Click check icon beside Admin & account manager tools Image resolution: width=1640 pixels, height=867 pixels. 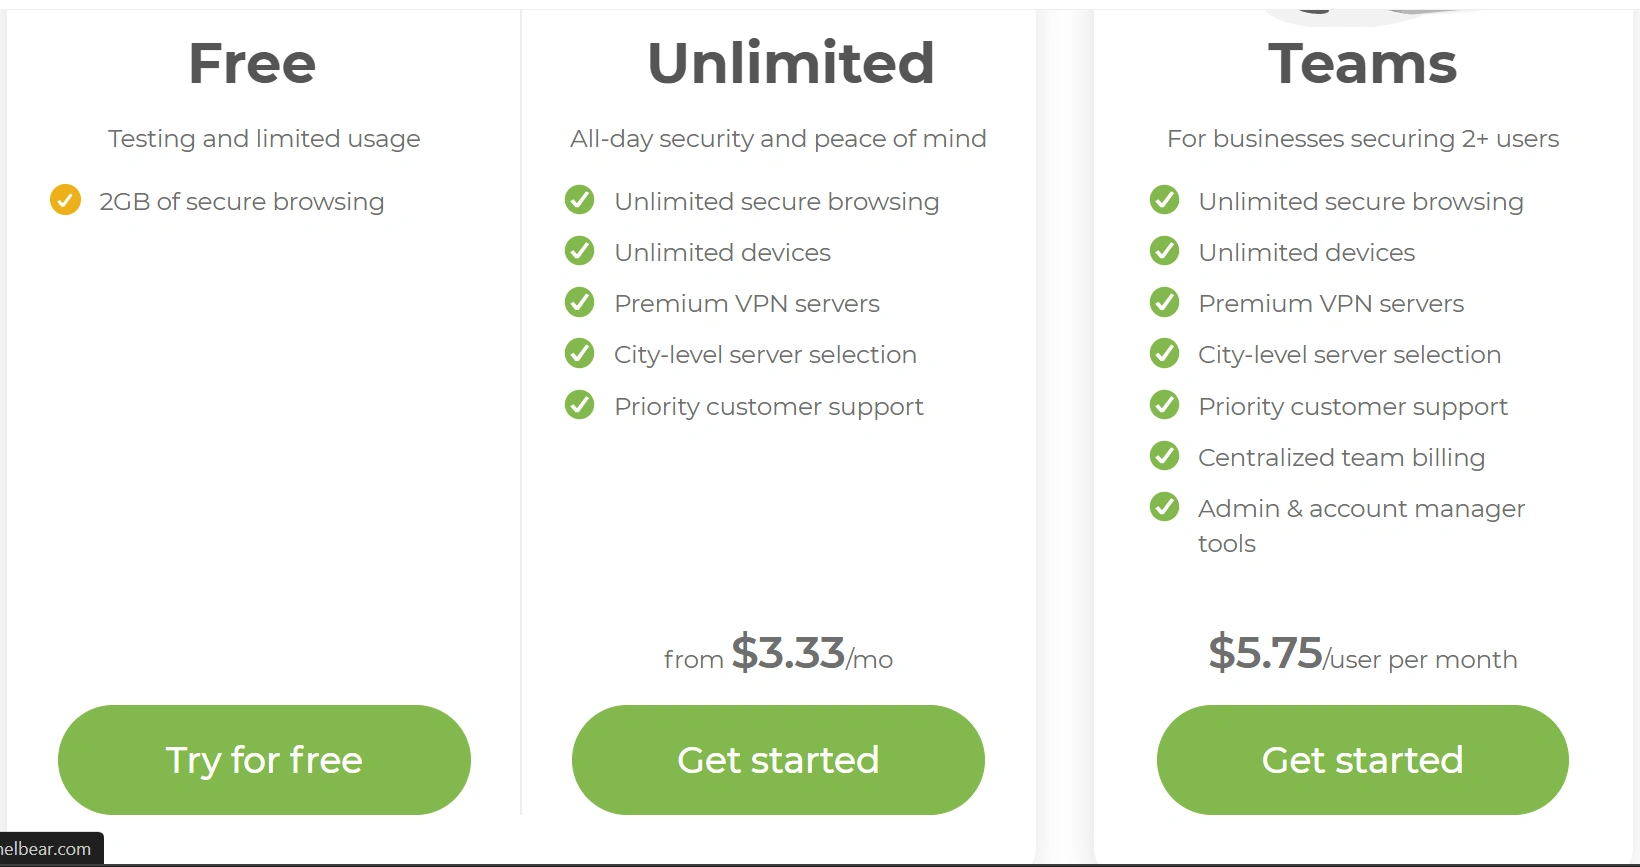click(1164, 507)
